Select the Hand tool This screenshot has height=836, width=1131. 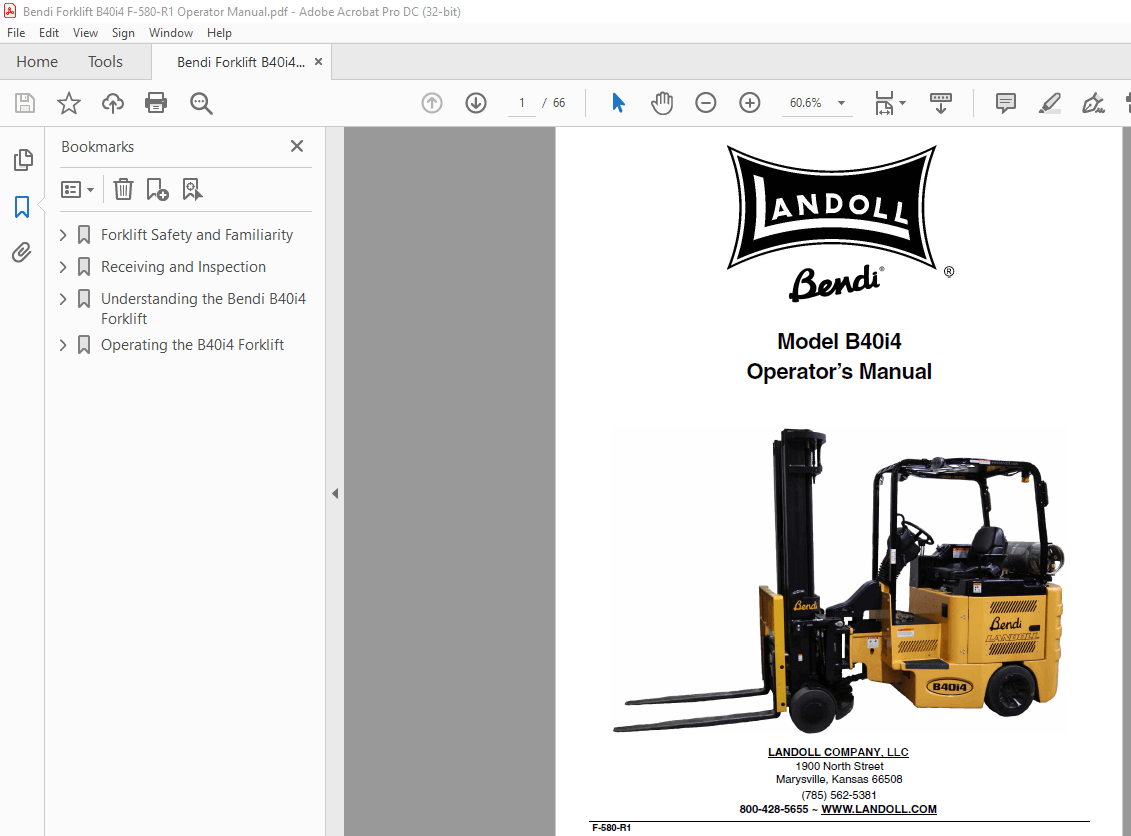click(661, 102)
